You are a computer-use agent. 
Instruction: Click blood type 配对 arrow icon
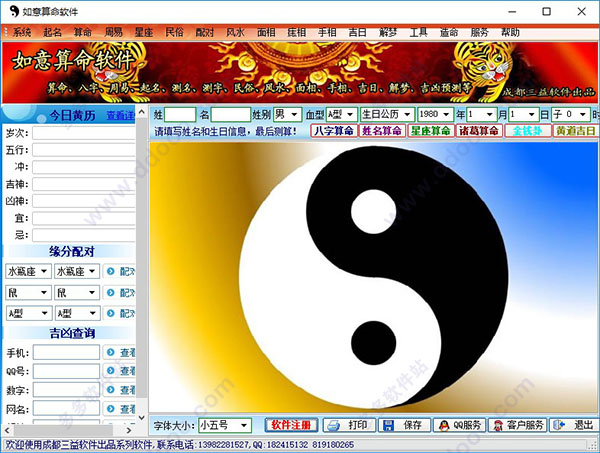tap(111, 313)
